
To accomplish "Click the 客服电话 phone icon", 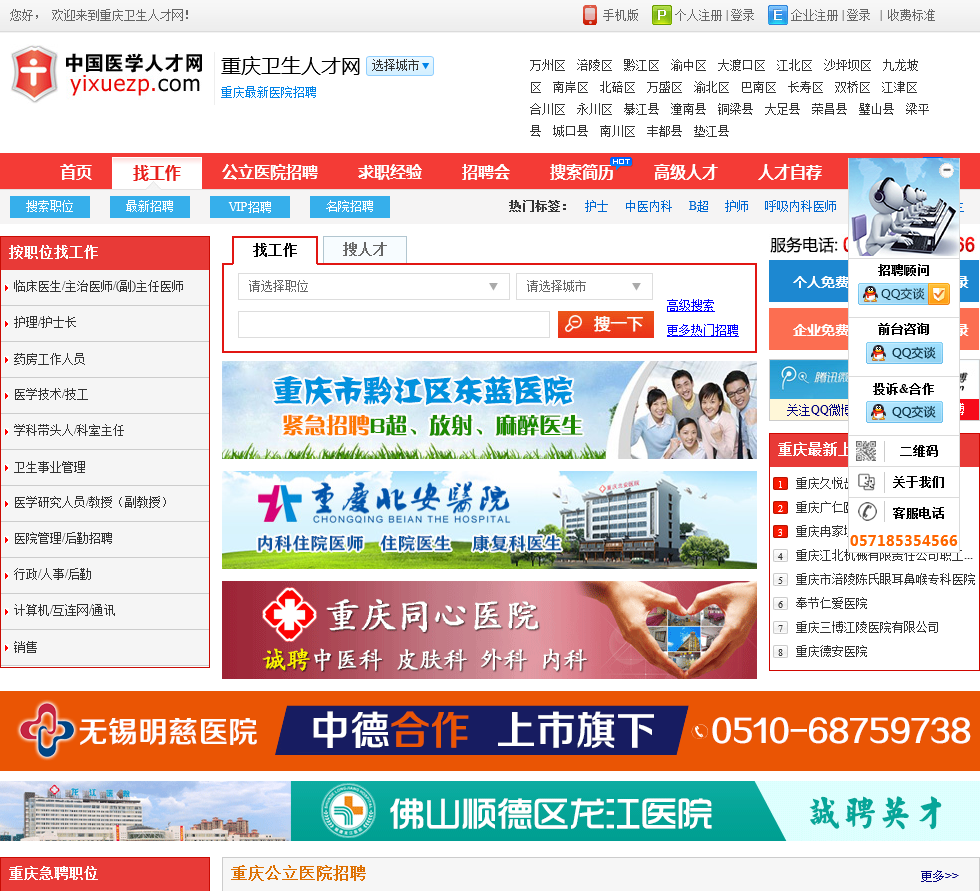I will tap(866, 512).
